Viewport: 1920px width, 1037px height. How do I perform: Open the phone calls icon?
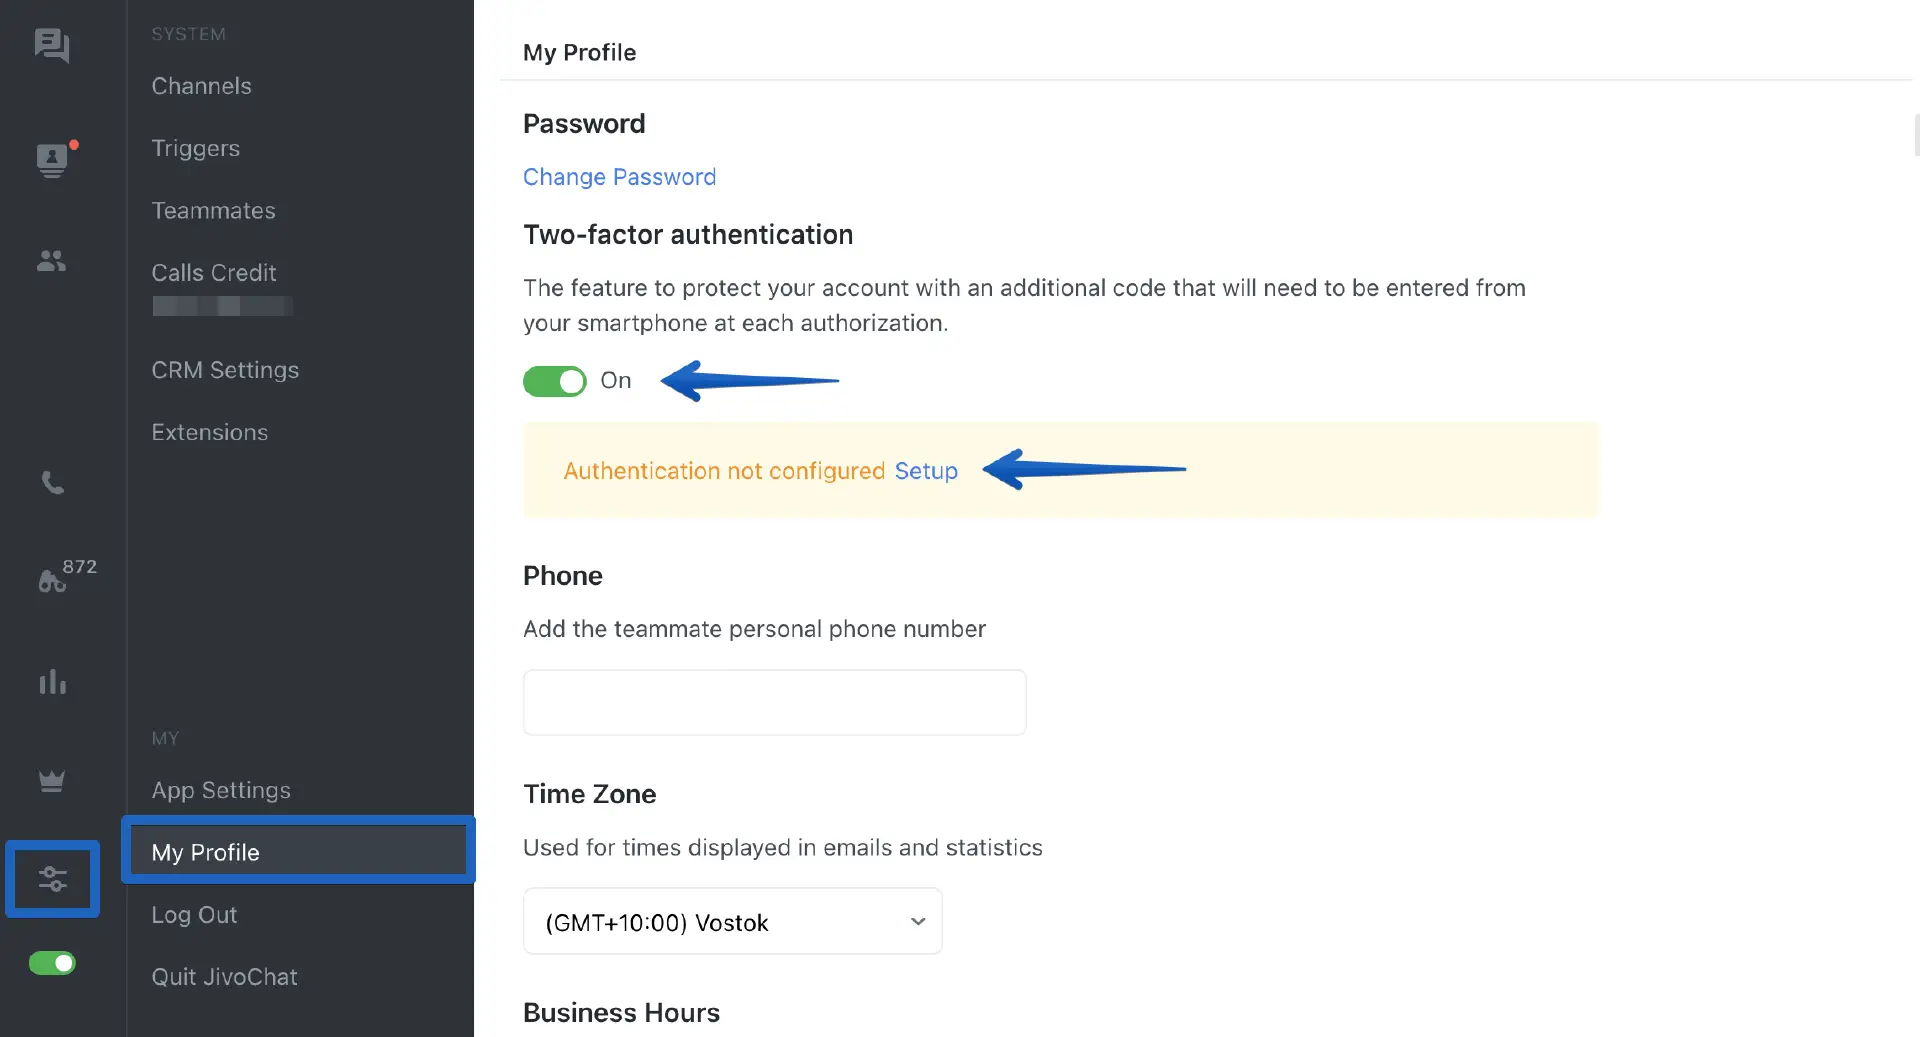(52, 483)
